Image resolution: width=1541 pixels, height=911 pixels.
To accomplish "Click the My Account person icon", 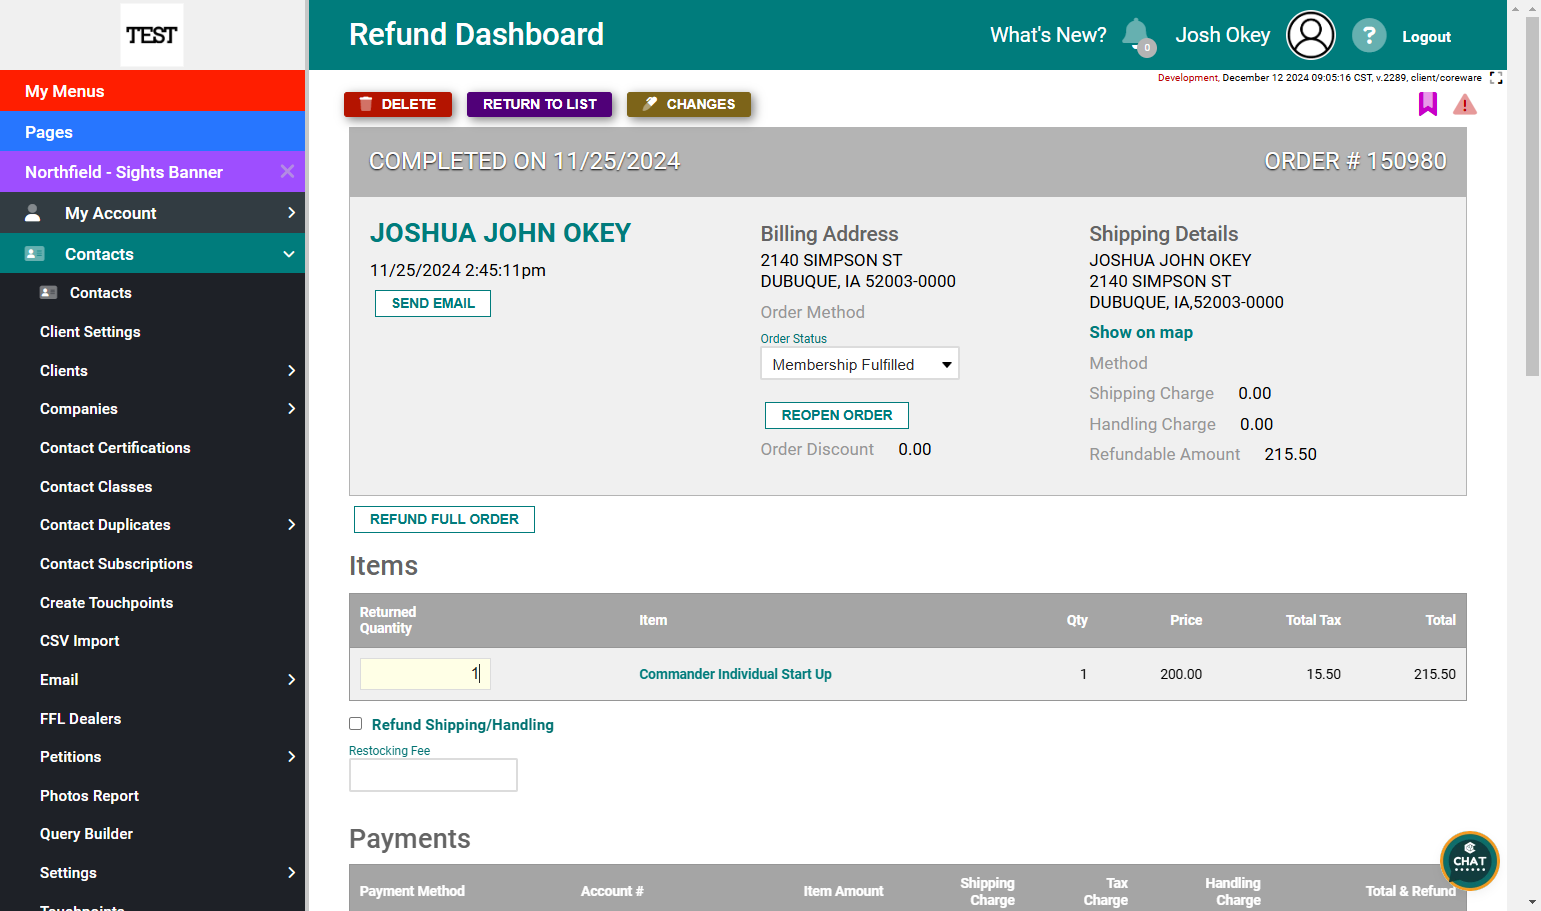I will (33, 213).
